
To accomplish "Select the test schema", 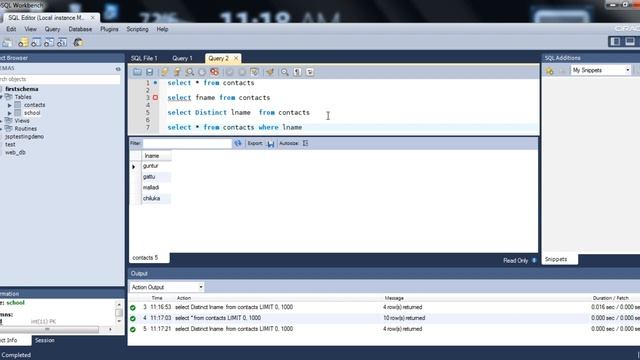I will pos(10,144).
